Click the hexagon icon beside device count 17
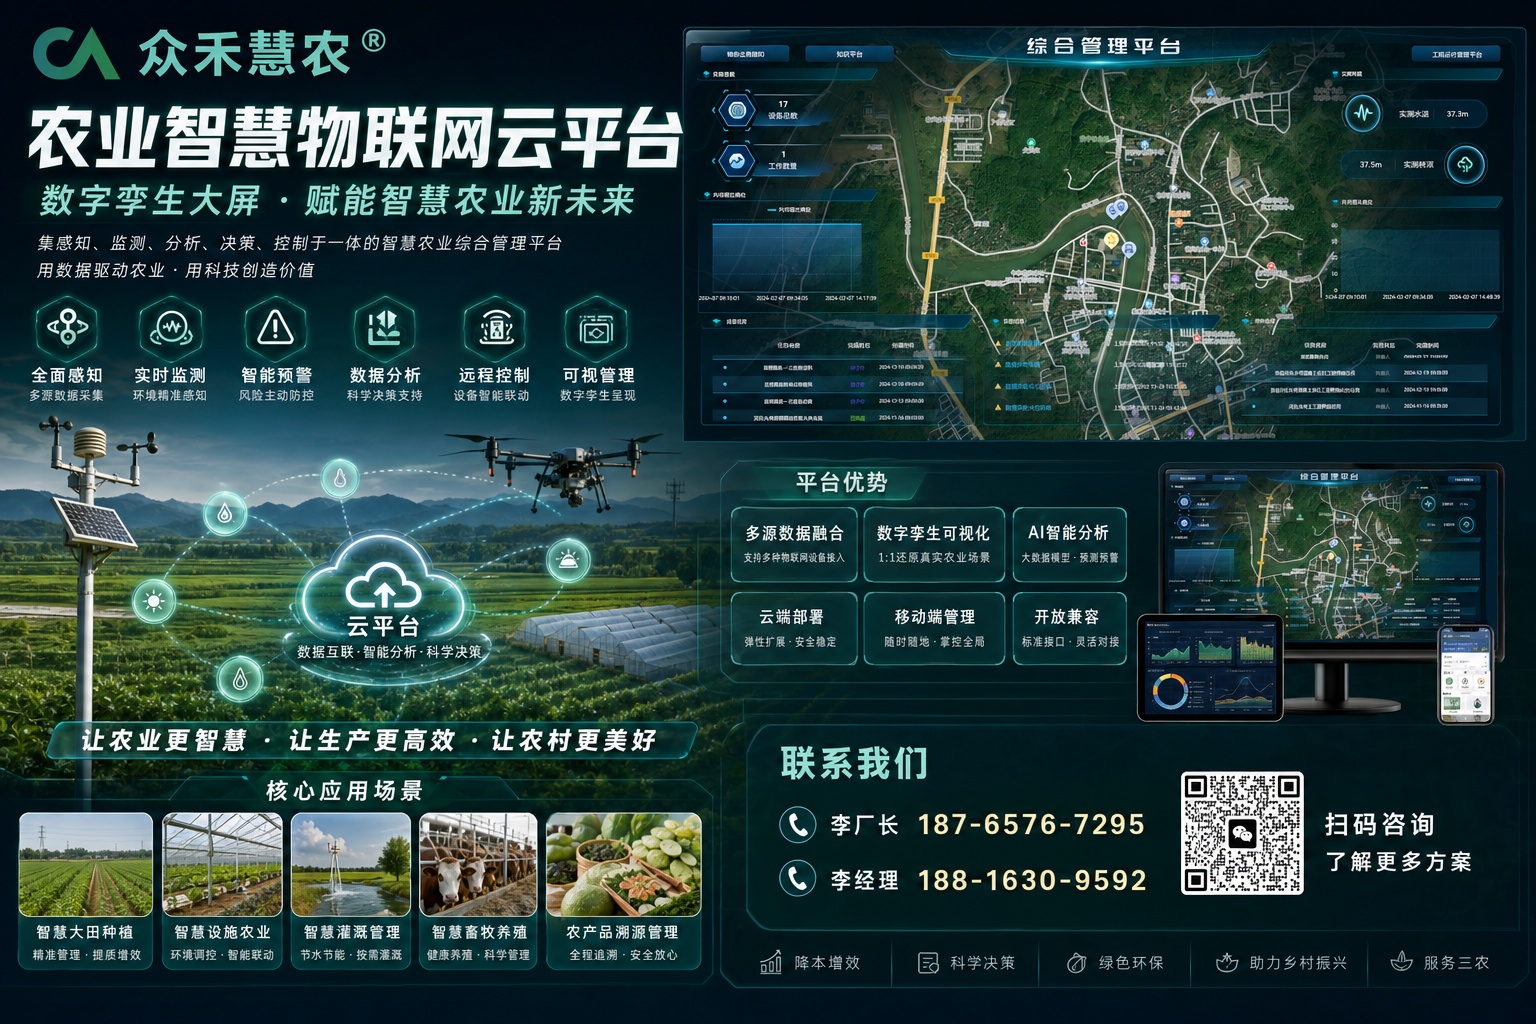The image size is (1536, 1024). tap(738, 109)
